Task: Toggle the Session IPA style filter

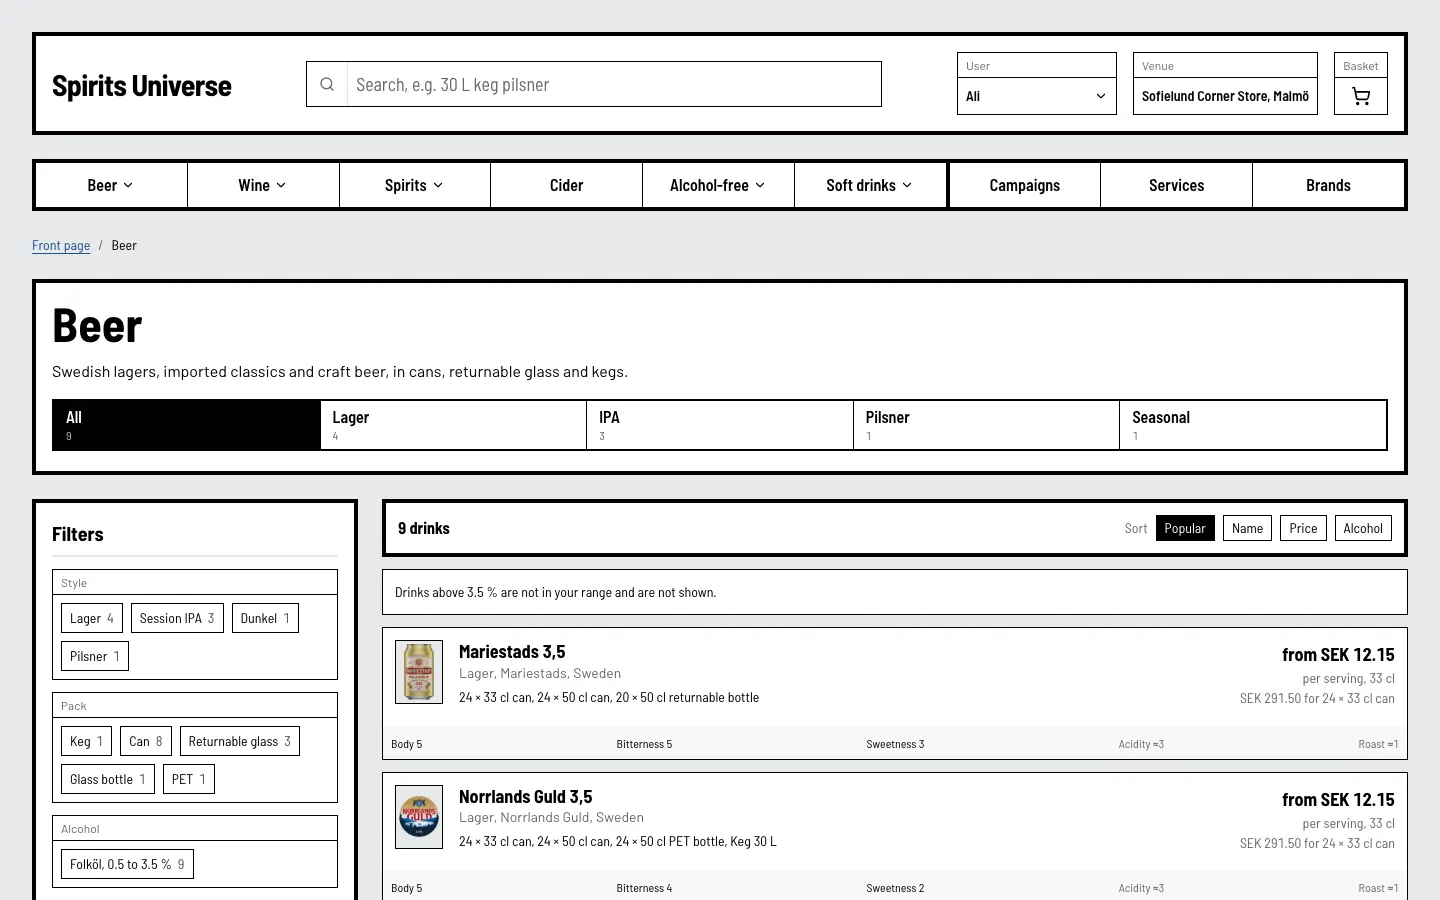Action: click(x=177, y=618)
